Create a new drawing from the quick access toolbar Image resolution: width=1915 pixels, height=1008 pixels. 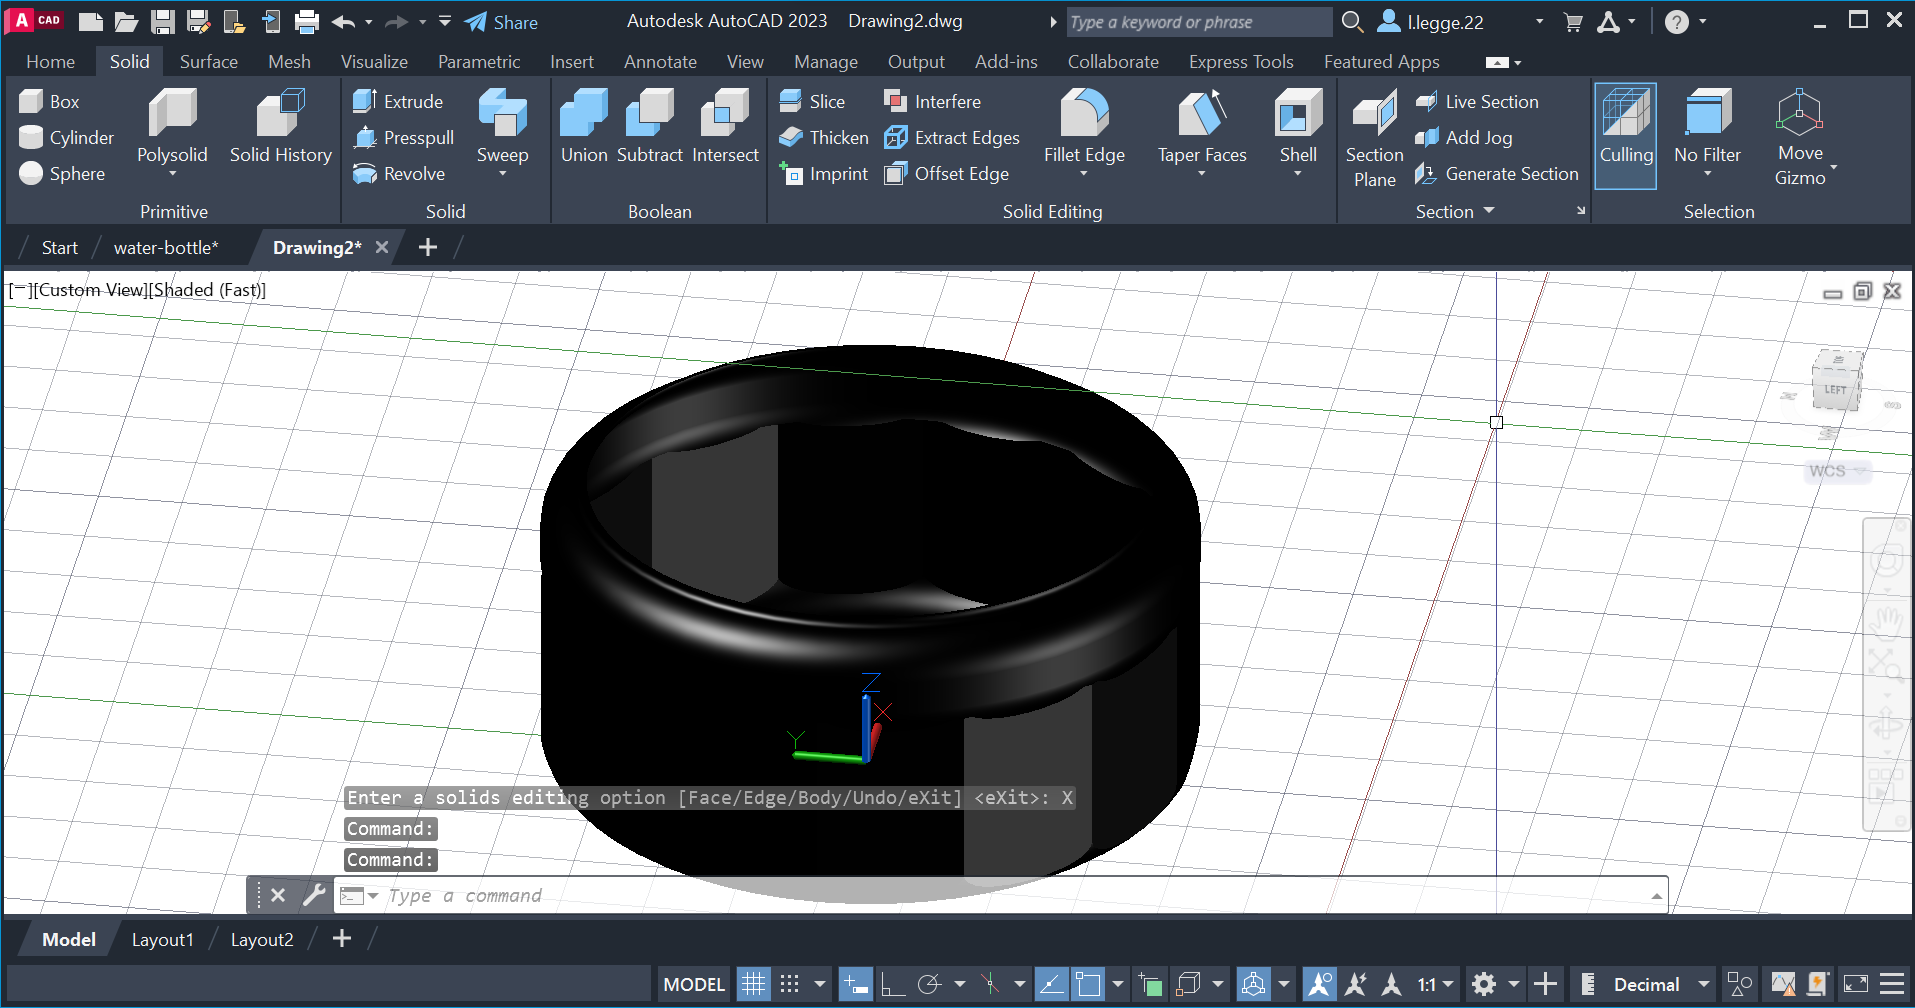click(x=90, y=21)
